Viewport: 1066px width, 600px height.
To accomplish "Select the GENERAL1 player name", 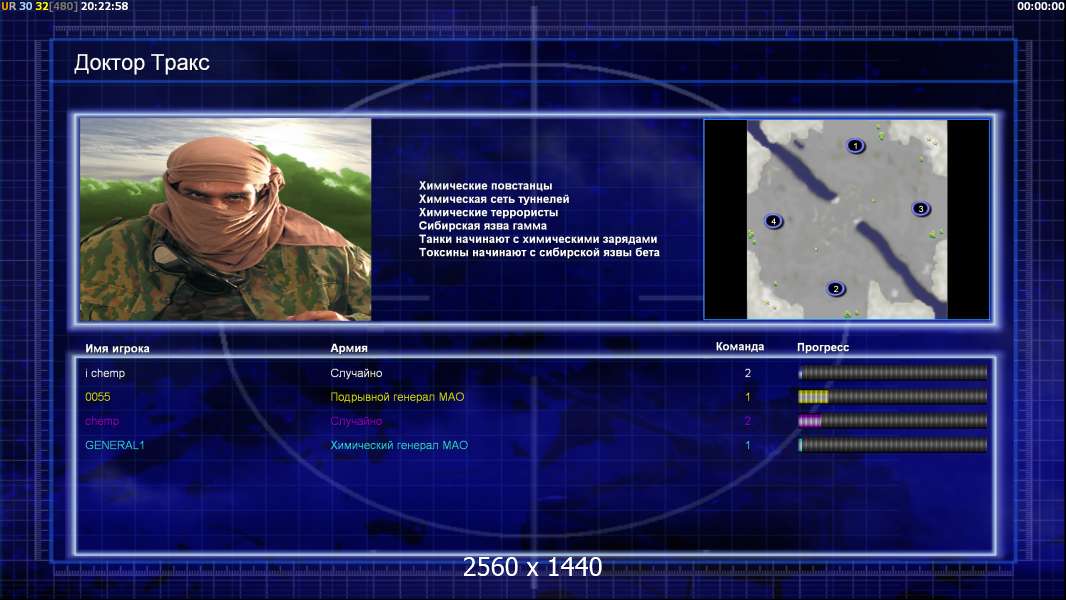I will 115,445.
